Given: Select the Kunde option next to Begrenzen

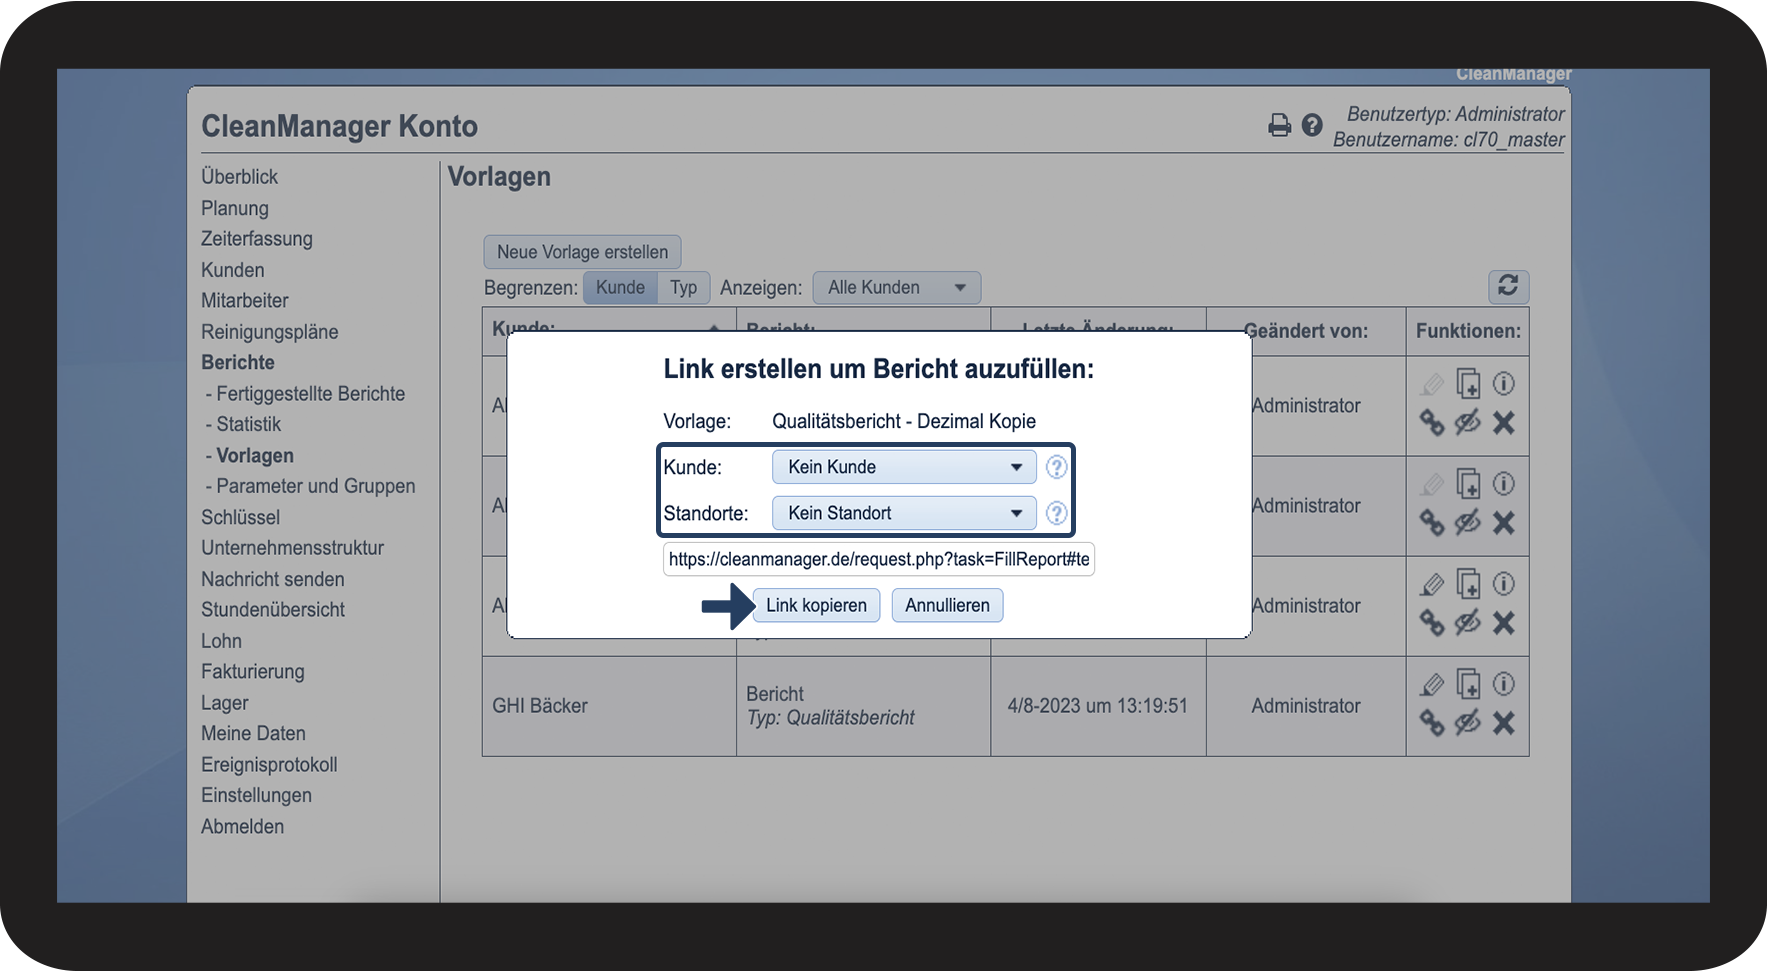Looking at the screenshot, I should pyautogui.click(x=620, y=287).
